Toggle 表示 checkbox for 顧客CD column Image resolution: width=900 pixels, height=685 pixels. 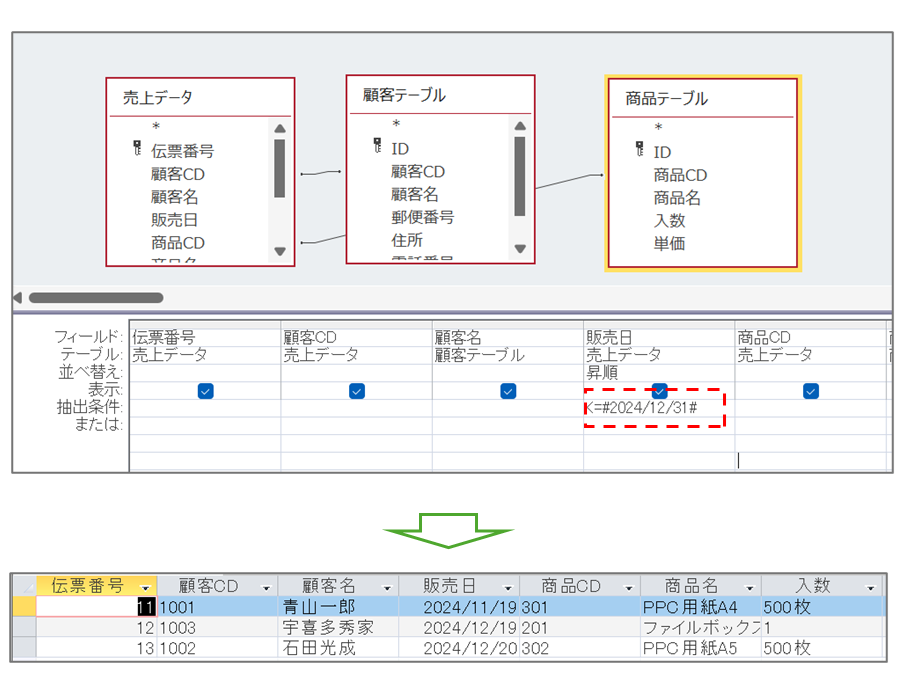tap(356, 391)
